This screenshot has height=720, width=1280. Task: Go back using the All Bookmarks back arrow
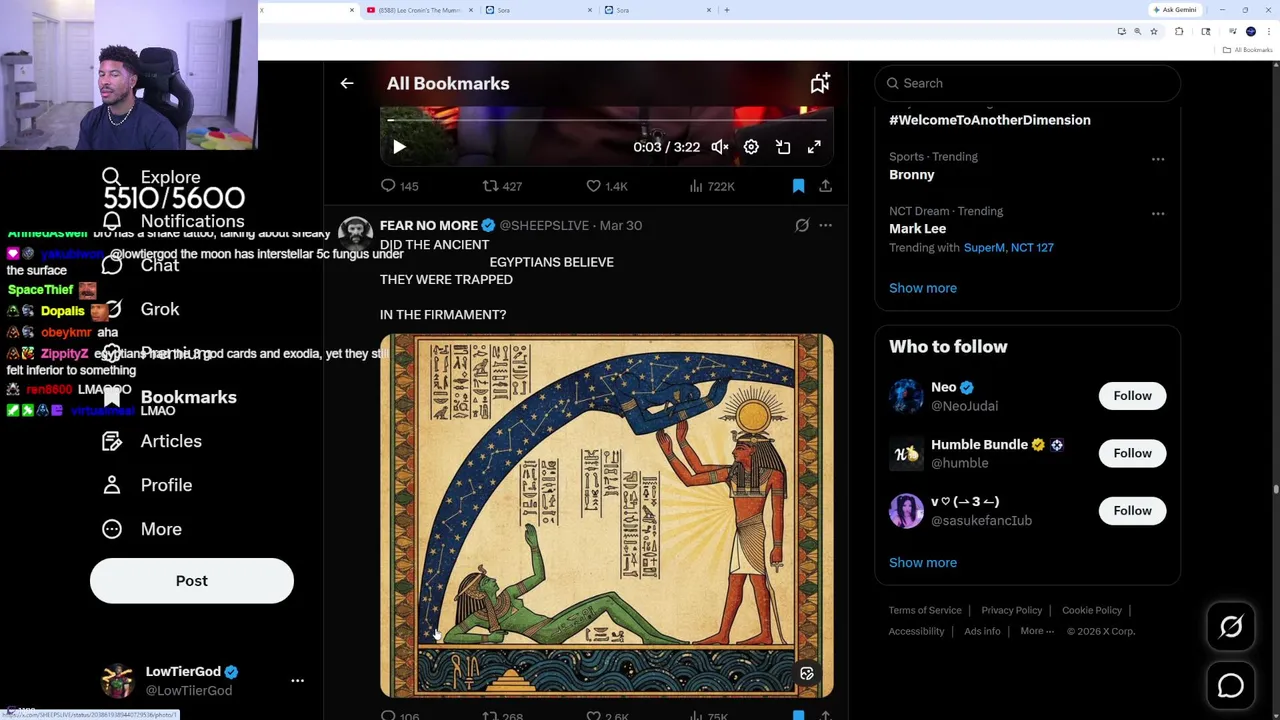(x=347, y=84)
